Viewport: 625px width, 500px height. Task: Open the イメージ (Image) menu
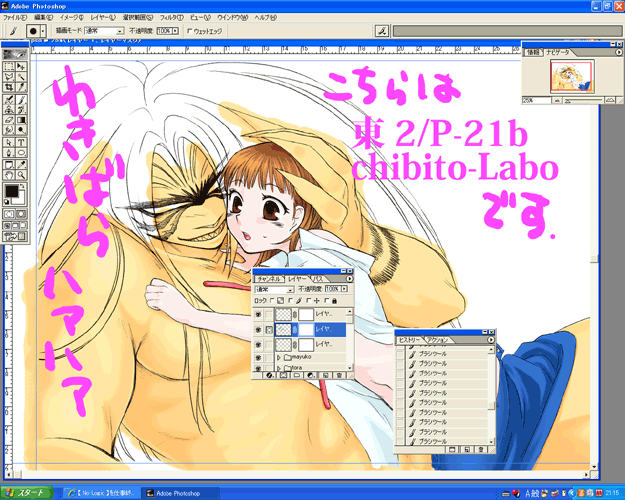point(72,18)
